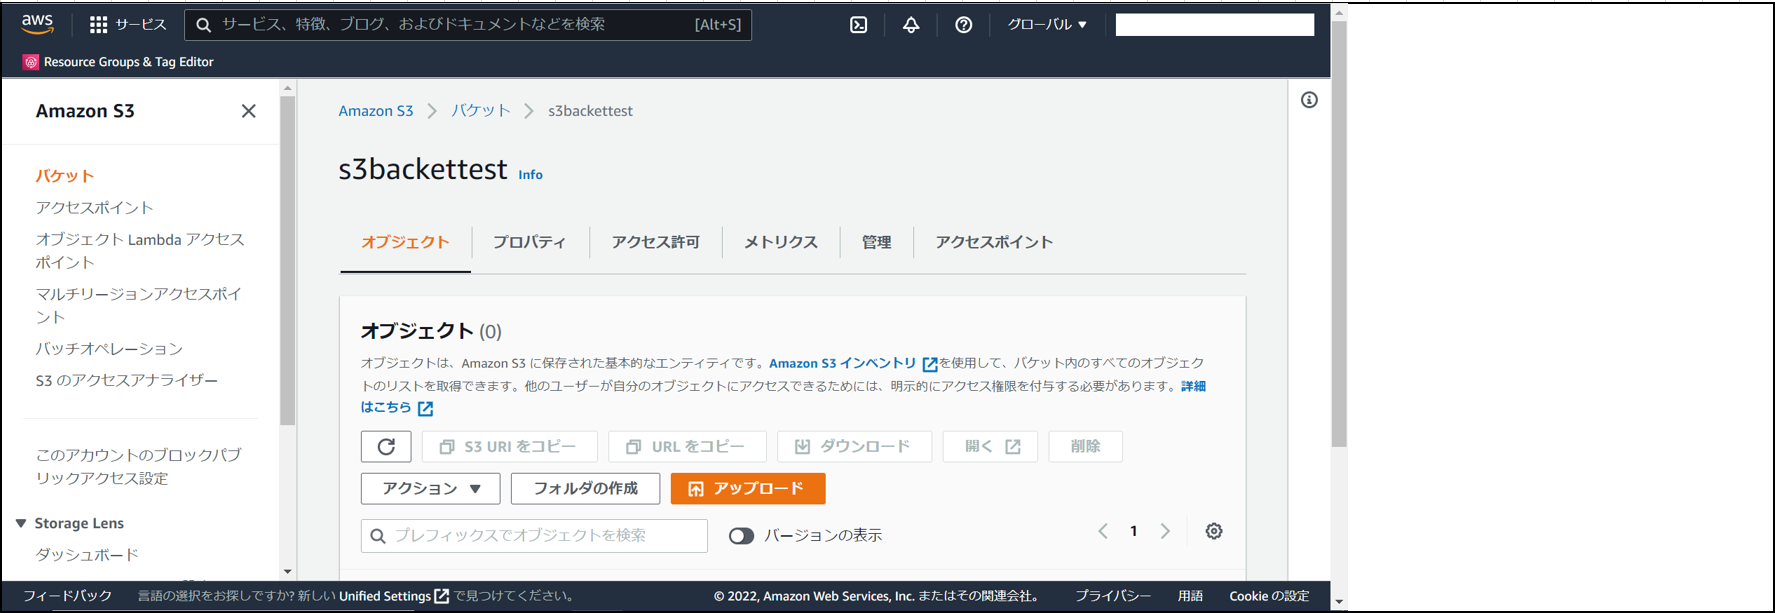Click the Unified Settings external link icon

pyautogui.click(x=441, y=596)
